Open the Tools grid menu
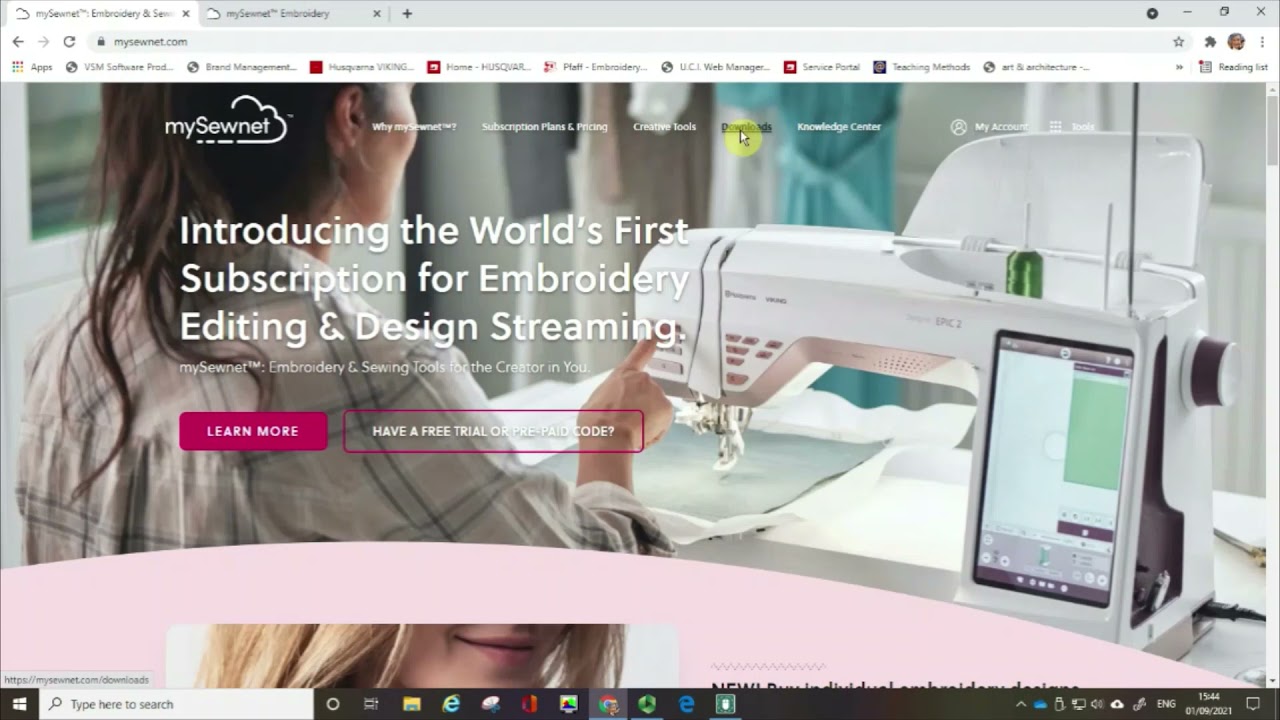Image resolution: width=1280 pixels, height=720 pixels. [1072, 127]
